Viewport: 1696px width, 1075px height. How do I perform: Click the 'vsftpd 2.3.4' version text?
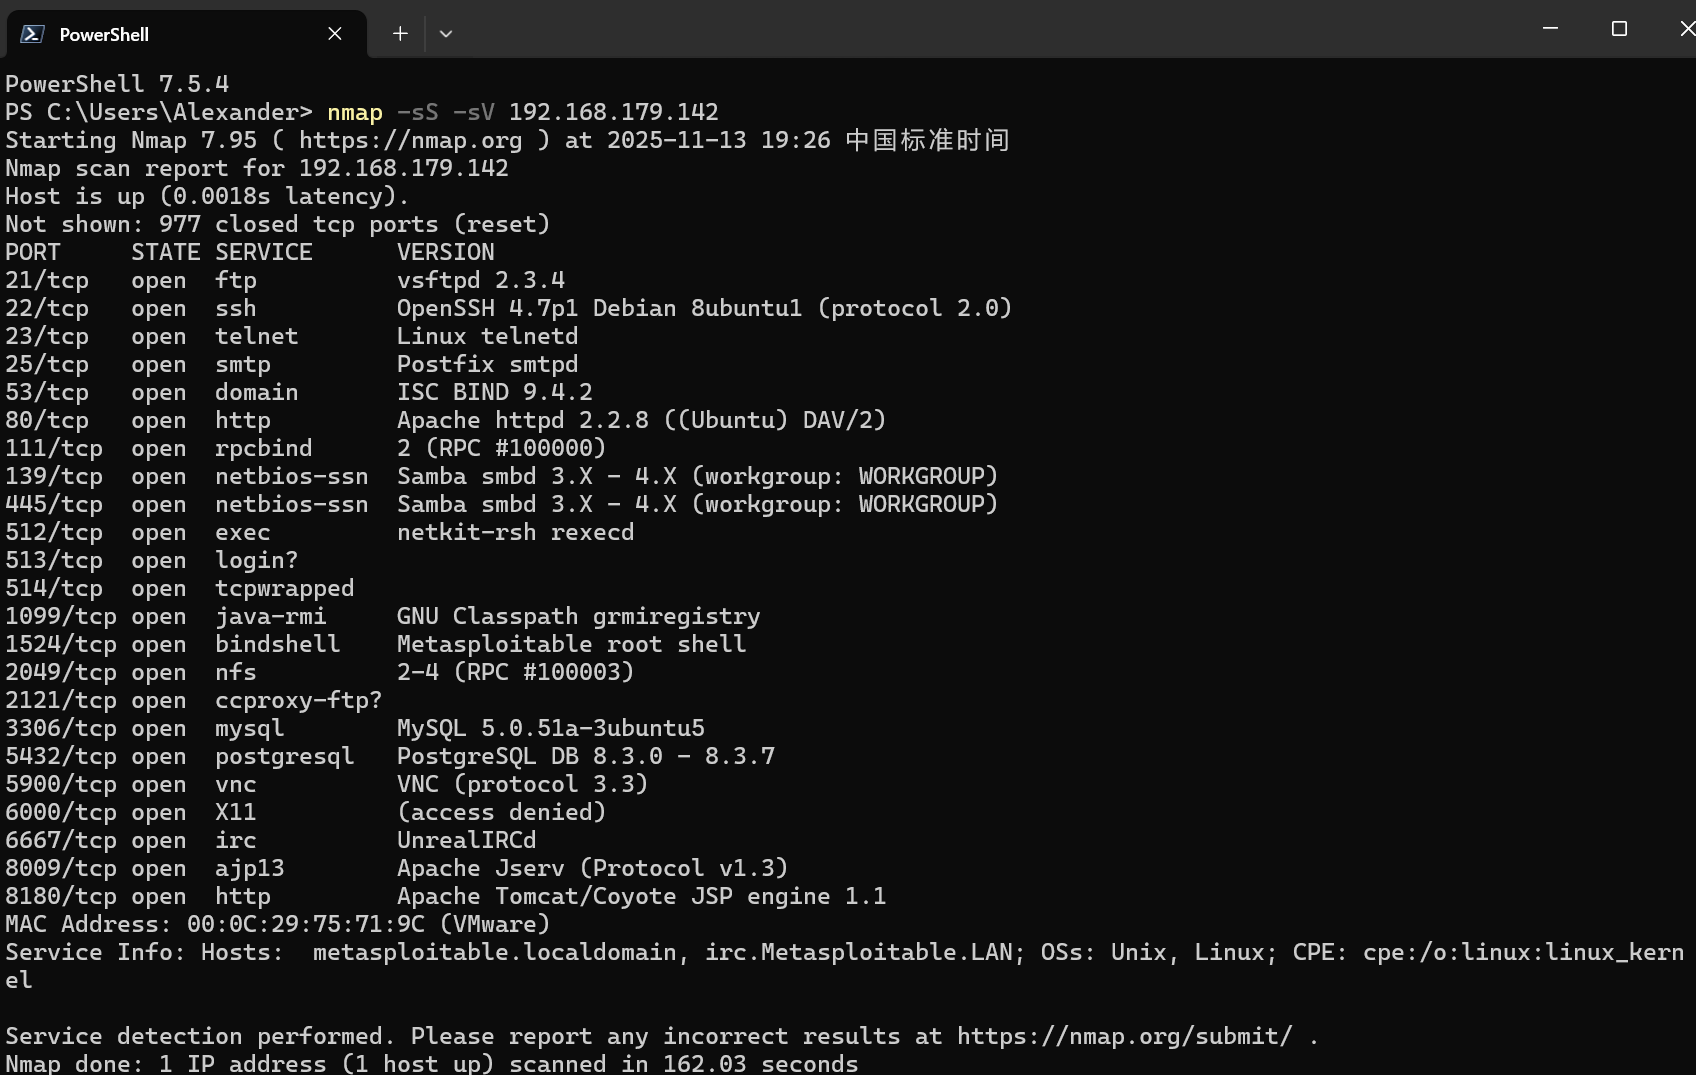481,280
